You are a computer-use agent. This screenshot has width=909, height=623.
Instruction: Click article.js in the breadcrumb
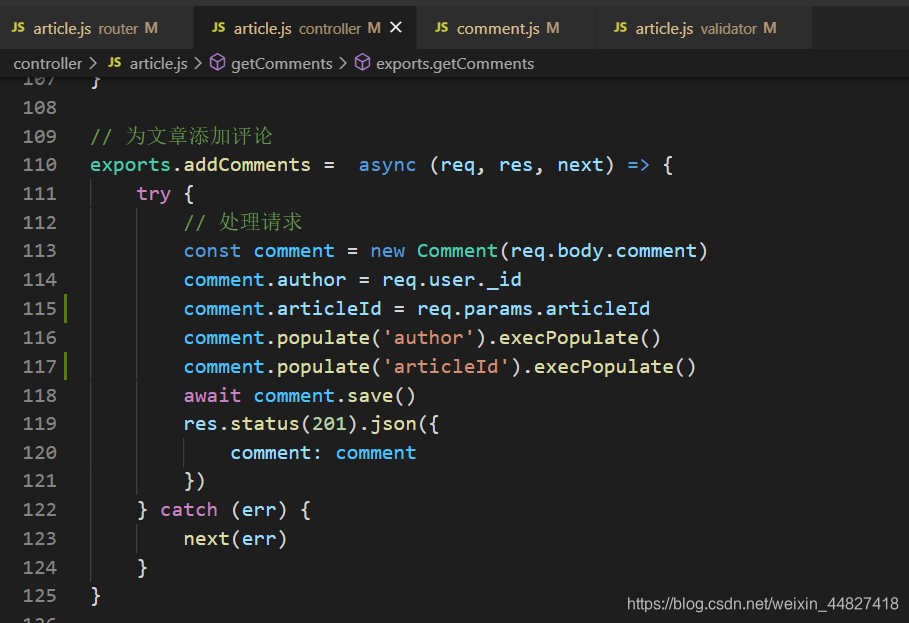click(158, 63)
